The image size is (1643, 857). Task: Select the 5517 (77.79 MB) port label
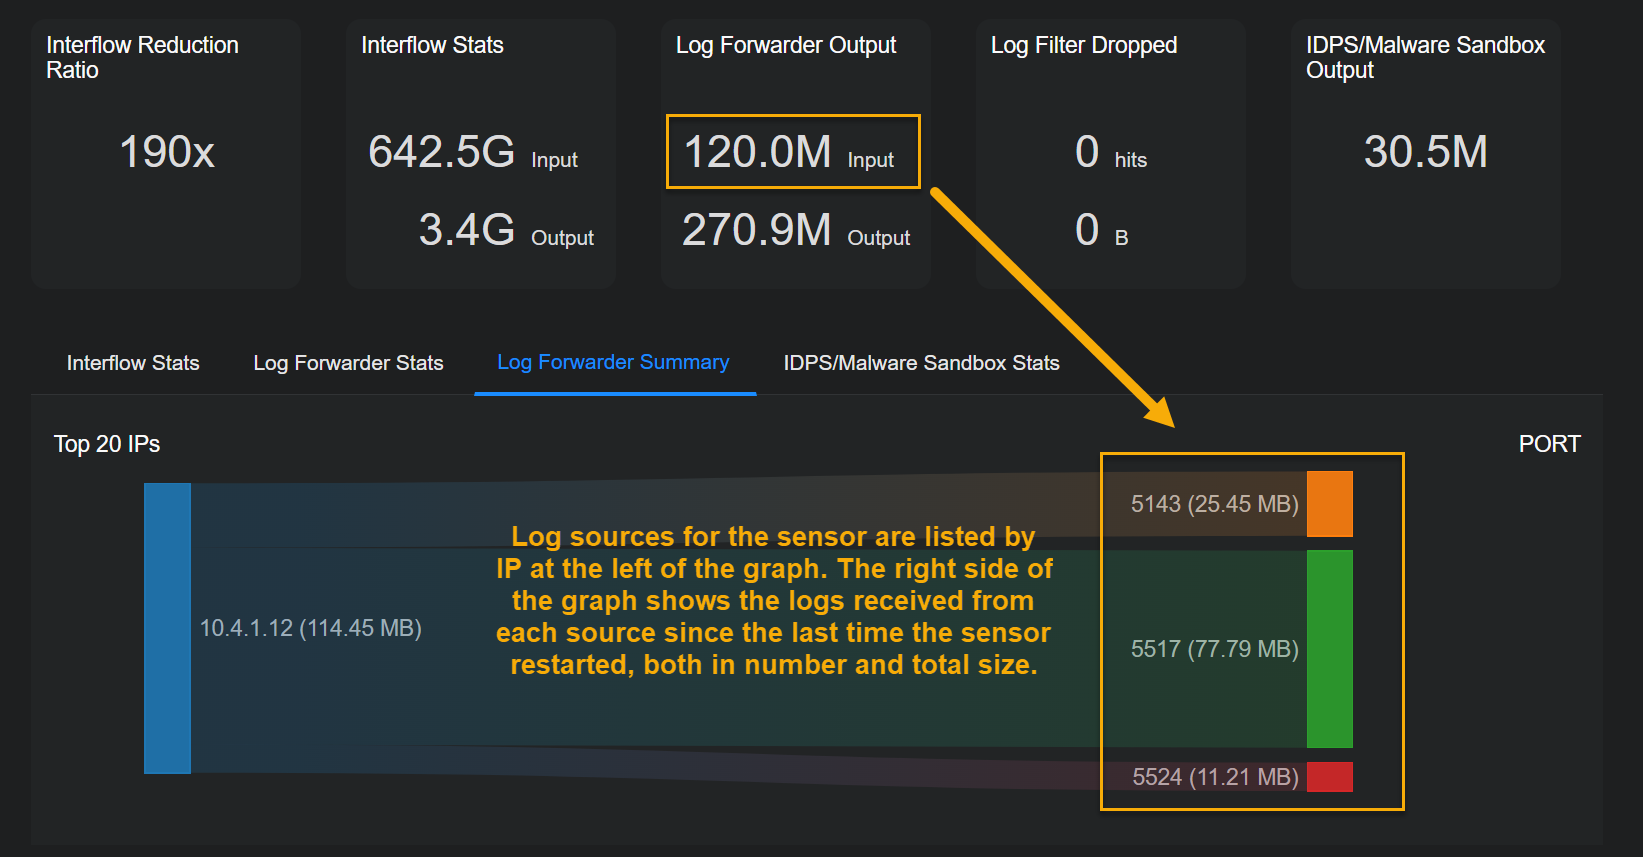1214,649
